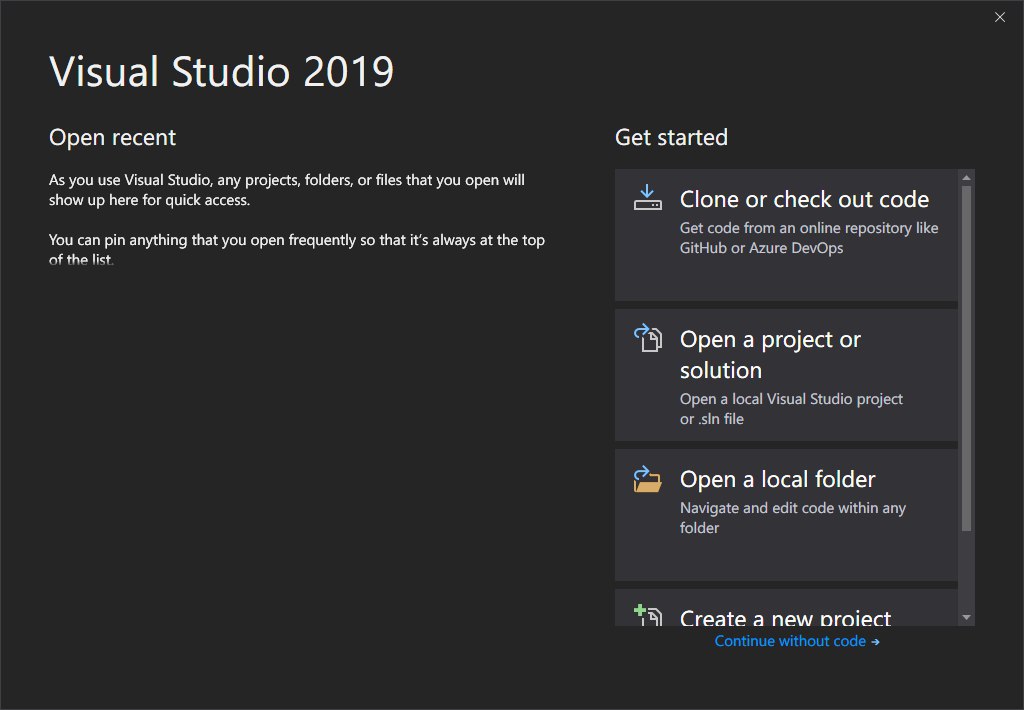The width and height of the screenshot is (1024, 710).
Task: Click the Get started list scrollbar thumb
Action: (x=967, y=359)
